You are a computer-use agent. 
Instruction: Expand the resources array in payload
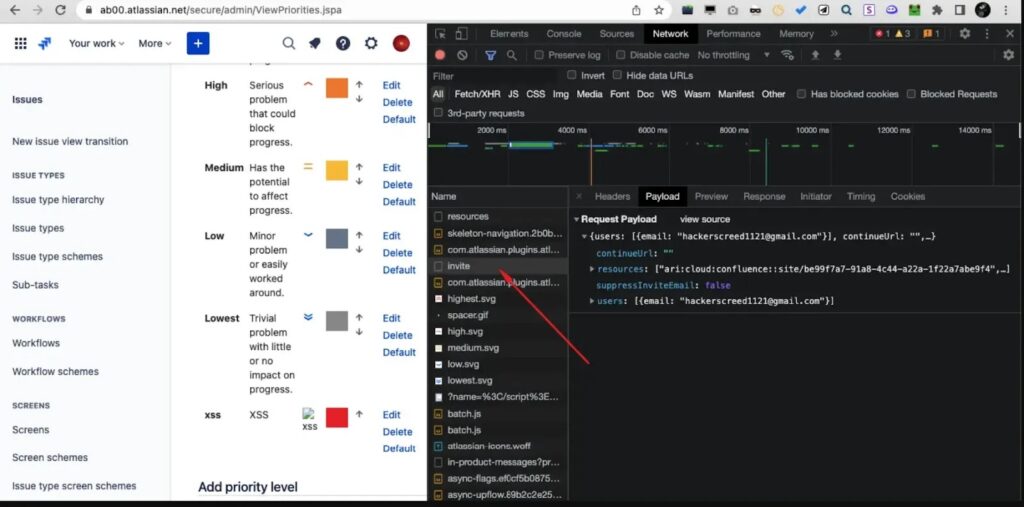(593, 269)
